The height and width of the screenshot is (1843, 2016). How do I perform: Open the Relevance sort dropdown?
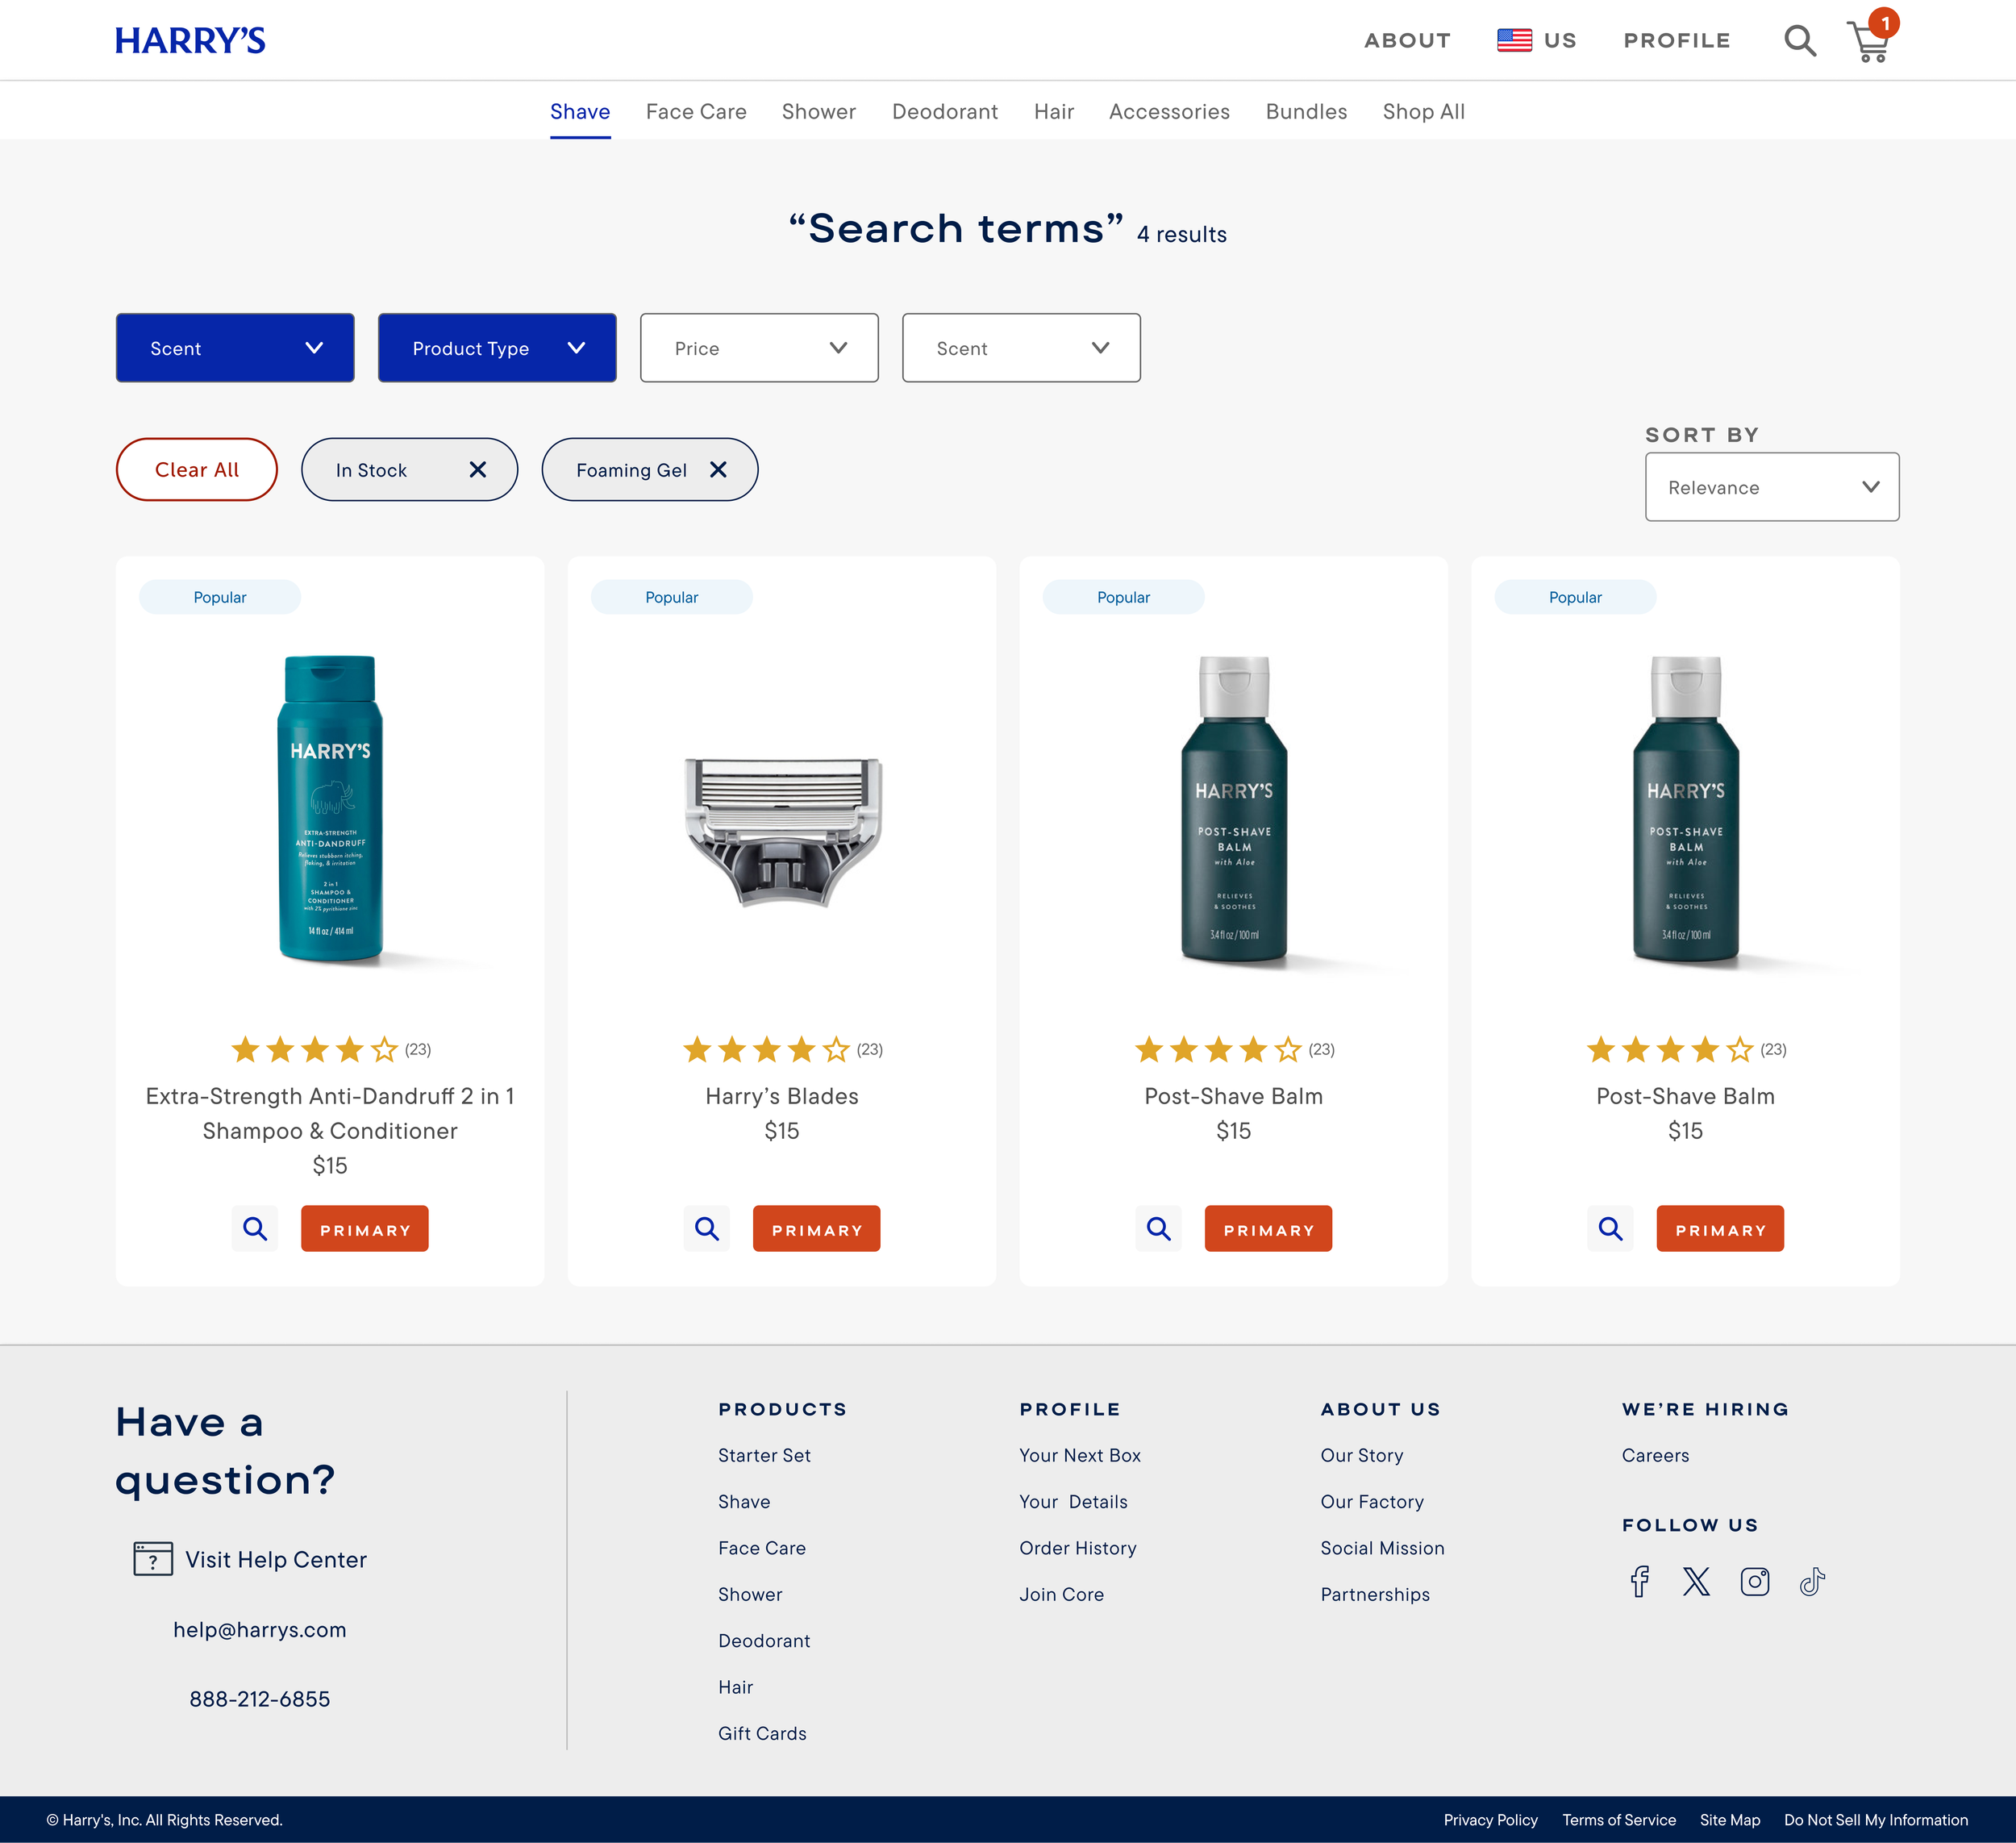tap(1771, 487)
